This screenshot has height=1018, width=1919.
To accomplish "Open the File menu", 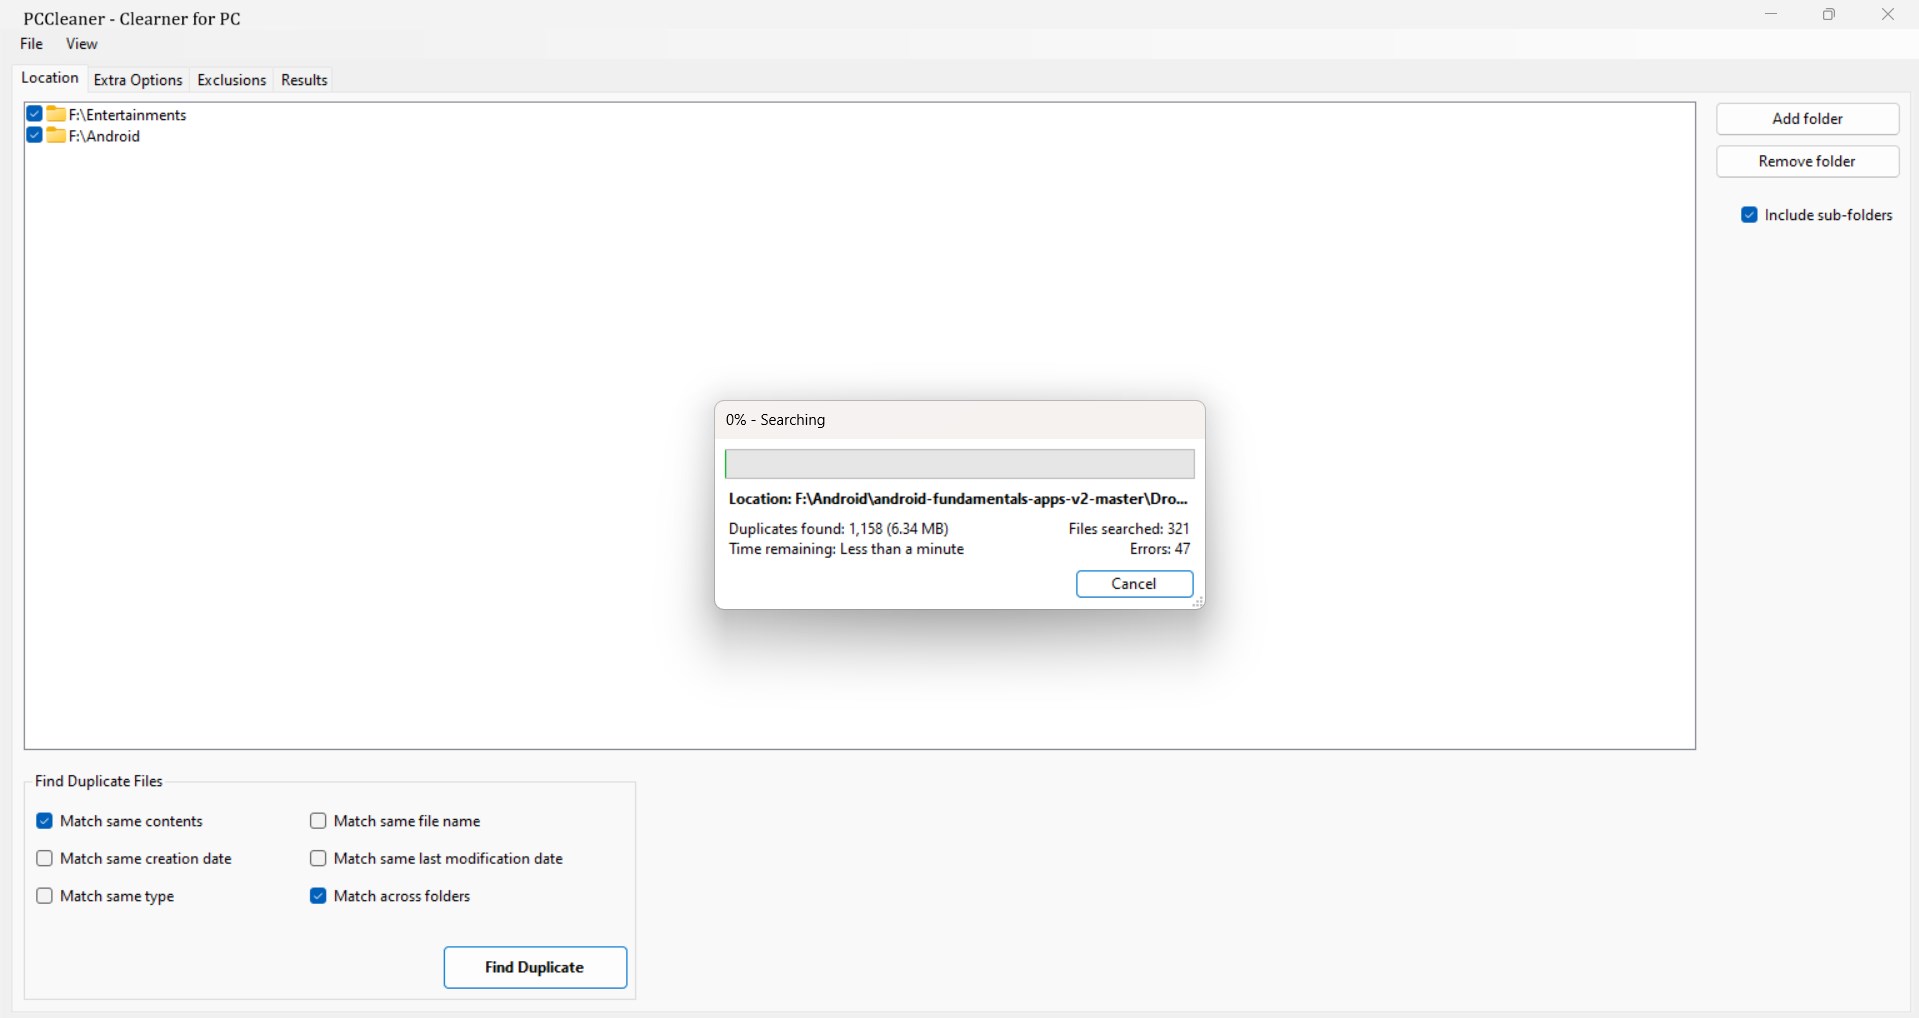I will (32, 44).
